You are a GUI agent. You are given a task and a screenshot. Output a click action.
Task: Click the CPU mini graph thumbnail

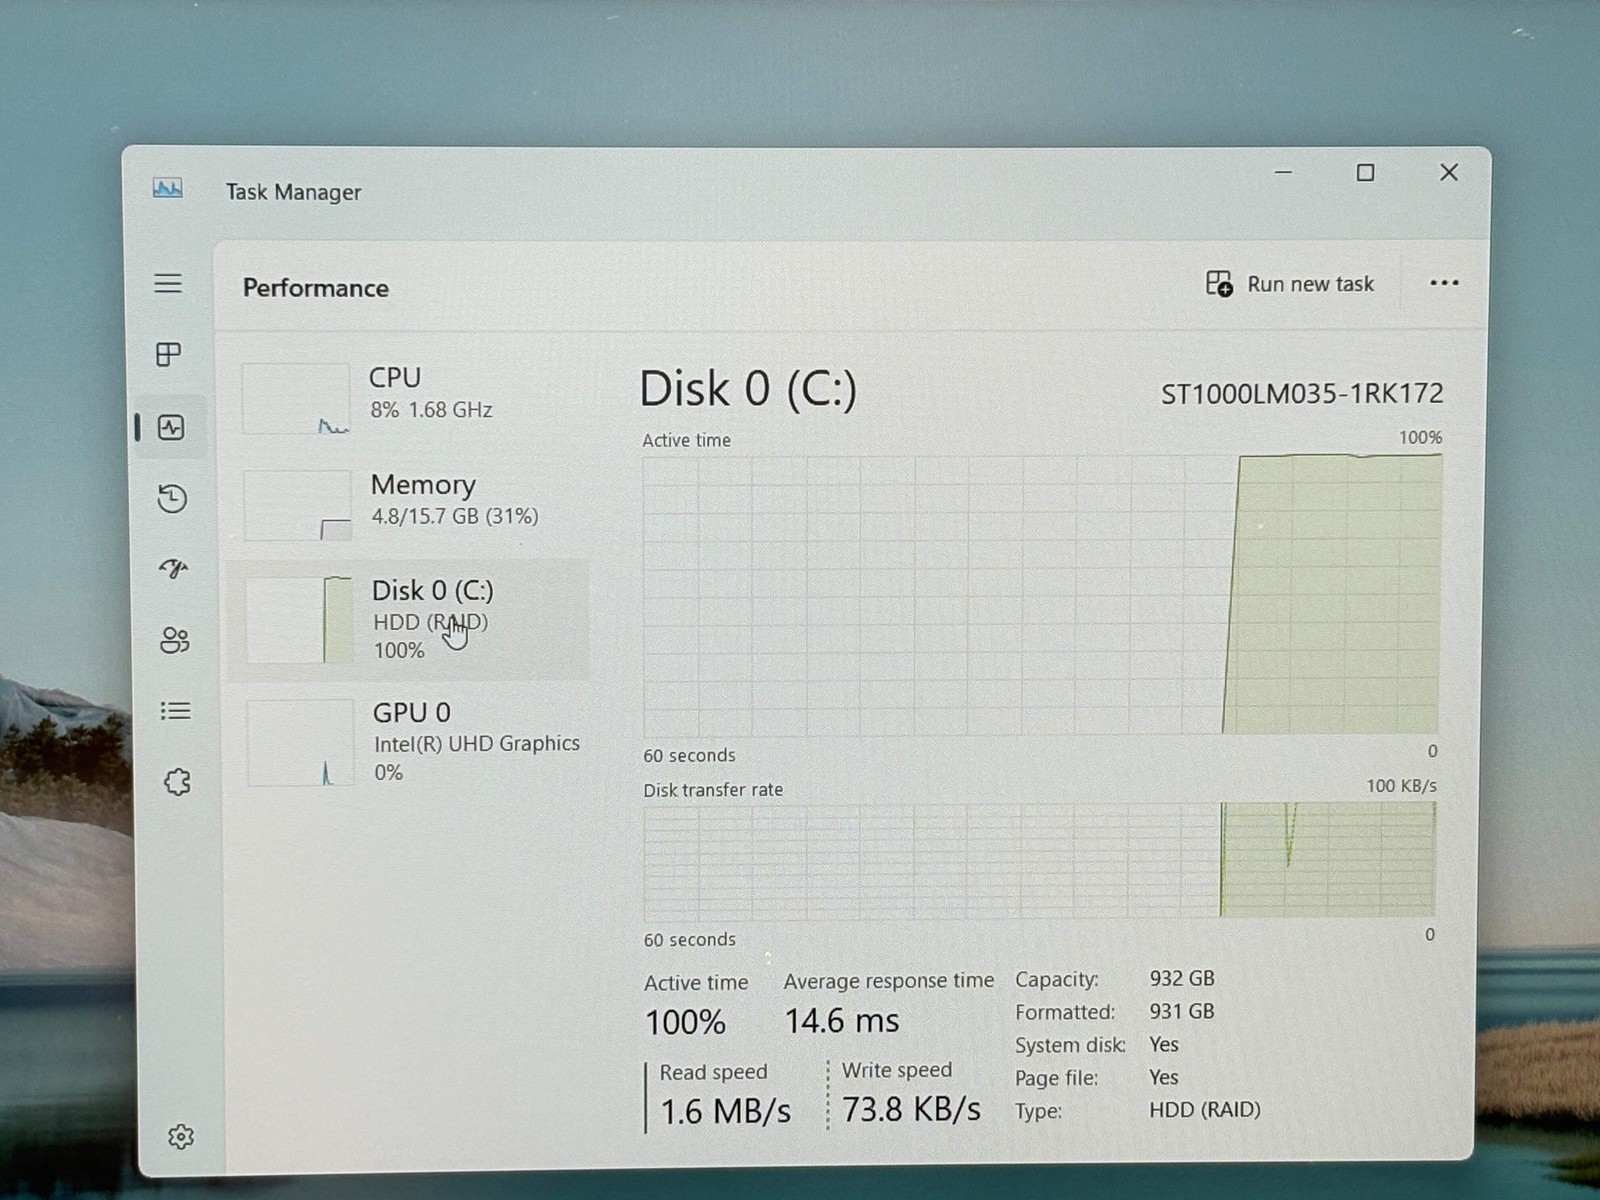(x=296, y=398)
